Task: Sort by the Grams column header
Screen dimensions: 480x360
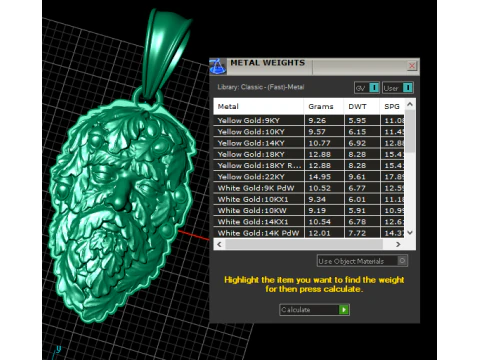Action: 324,107
